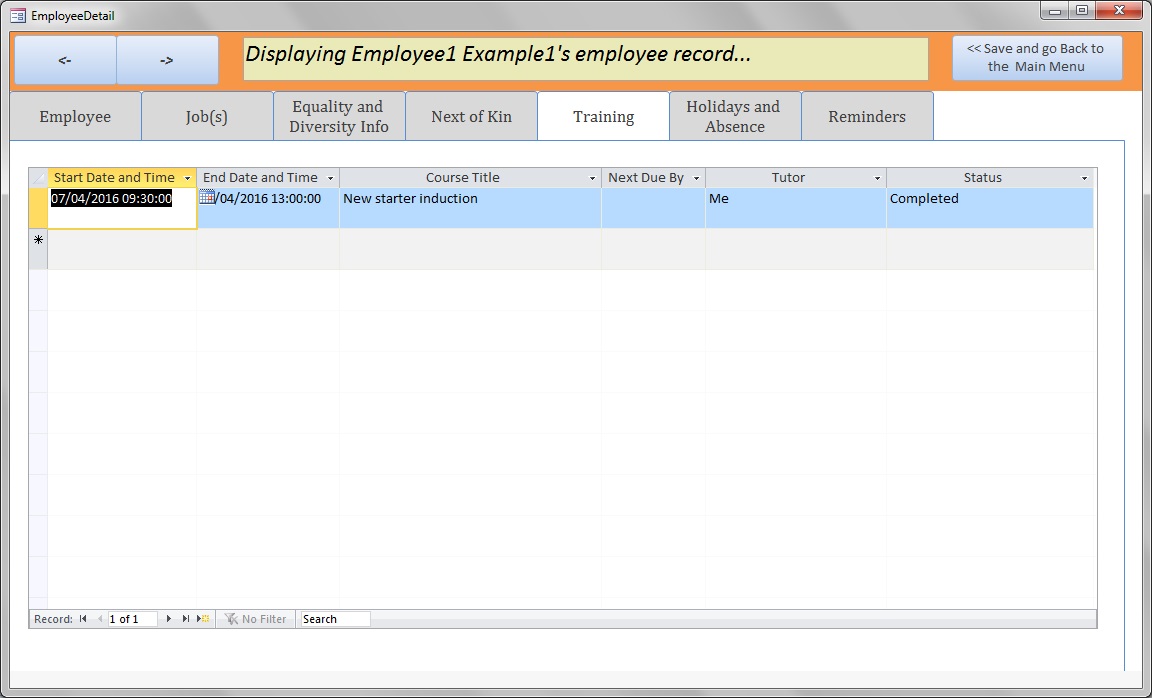Image resolution: width=1152 pixels, height=698 pixels.
Task: Go to first record in navigator
Action: [x=83, y=619]
